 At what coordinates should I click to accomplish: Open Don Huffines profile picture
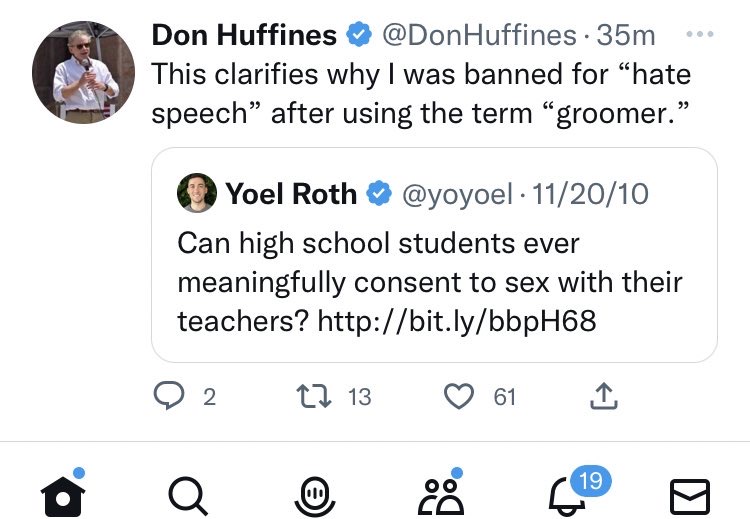click(76, 71)
